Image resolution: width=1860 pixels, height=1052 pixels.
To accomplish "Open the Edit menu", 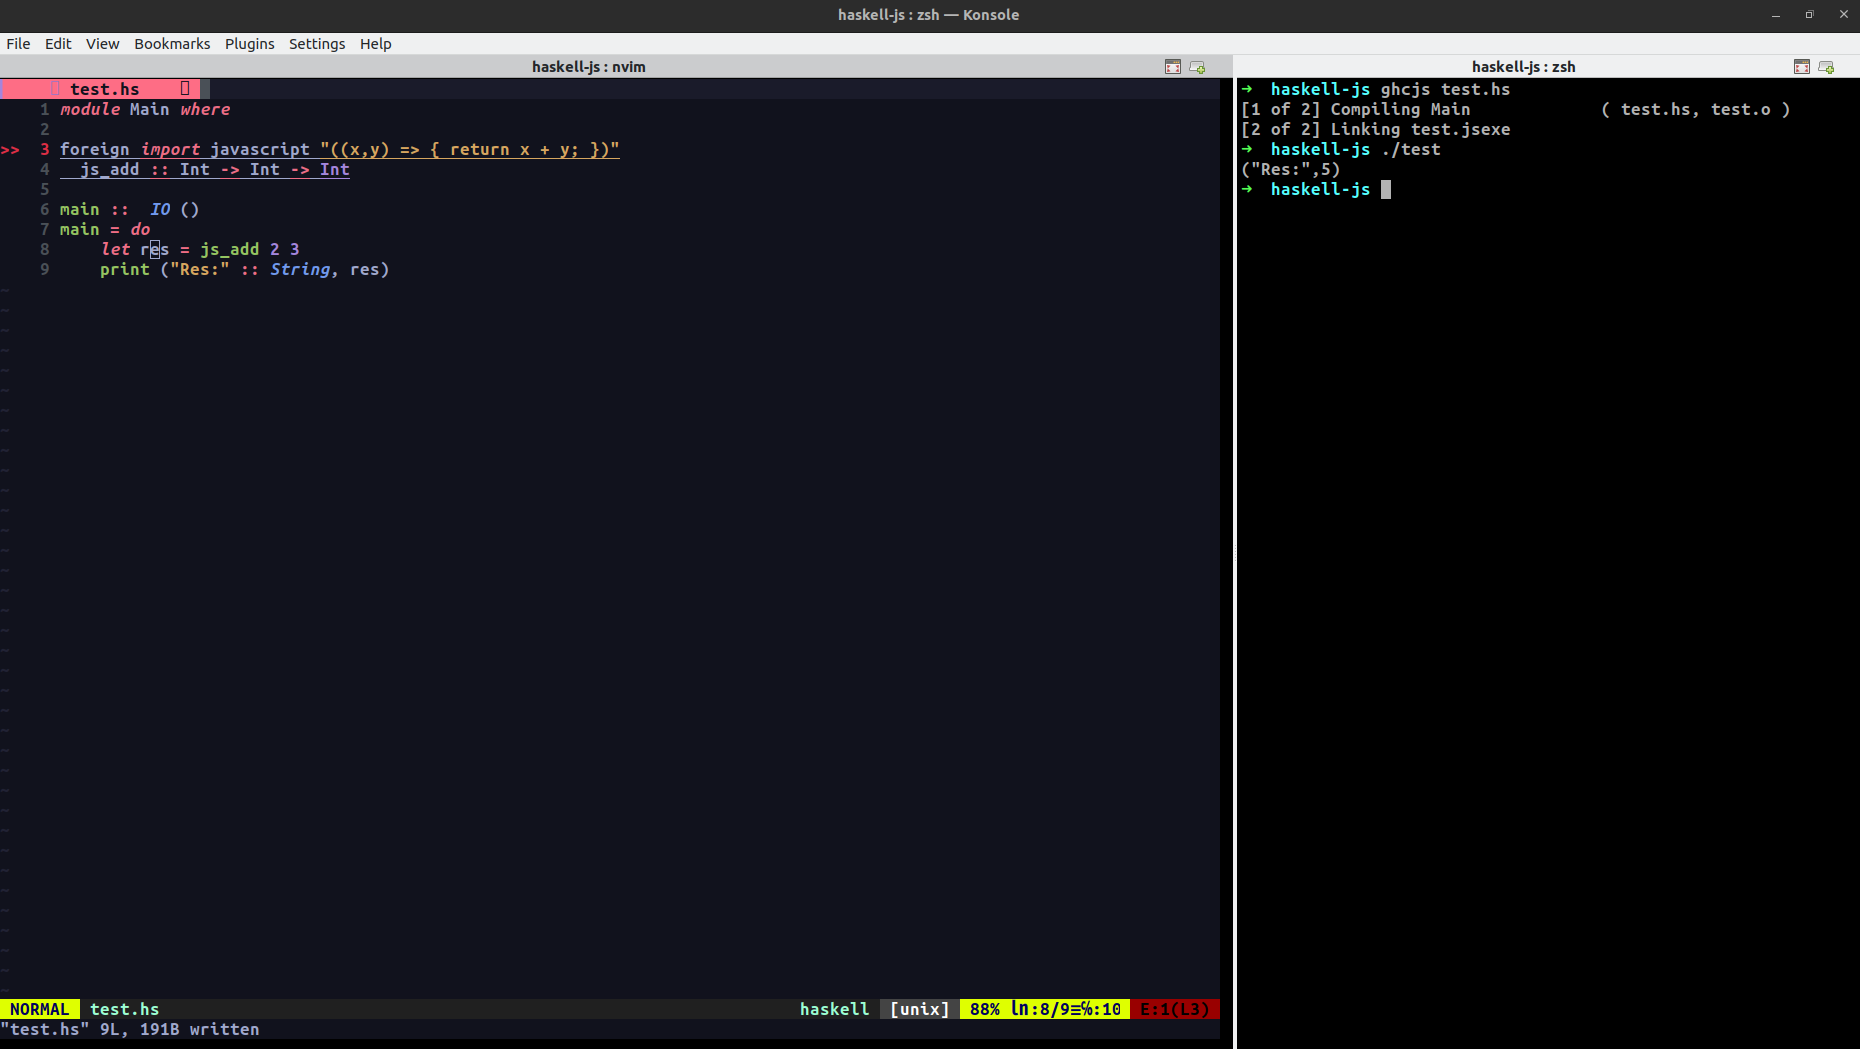I will click(x=58, y=44).
